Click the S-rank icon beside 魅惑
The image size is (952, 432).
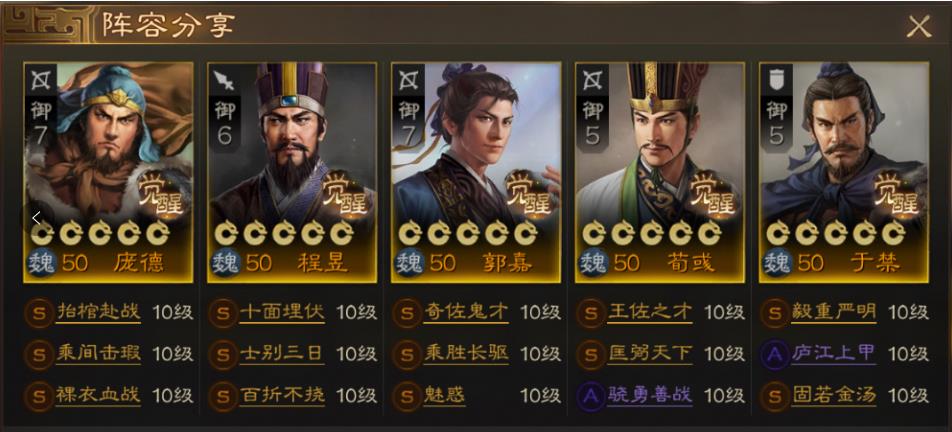[406, 396]
